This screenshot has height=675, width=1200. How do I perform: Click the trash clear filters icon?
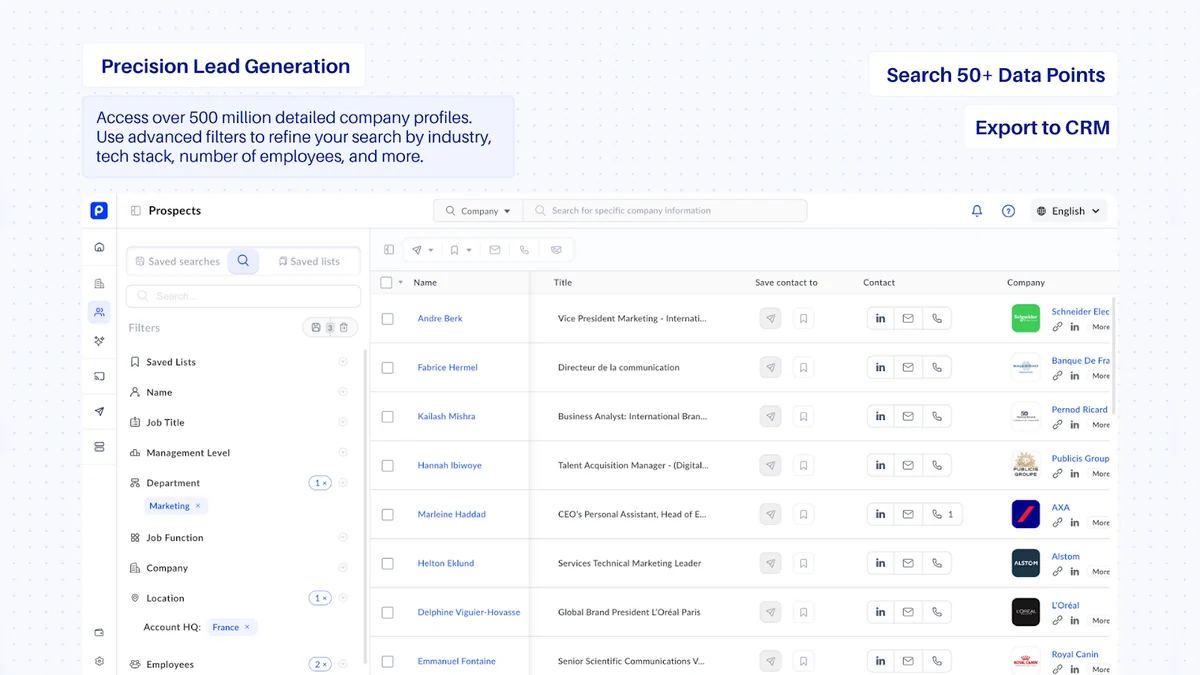[x=343, y=327]
